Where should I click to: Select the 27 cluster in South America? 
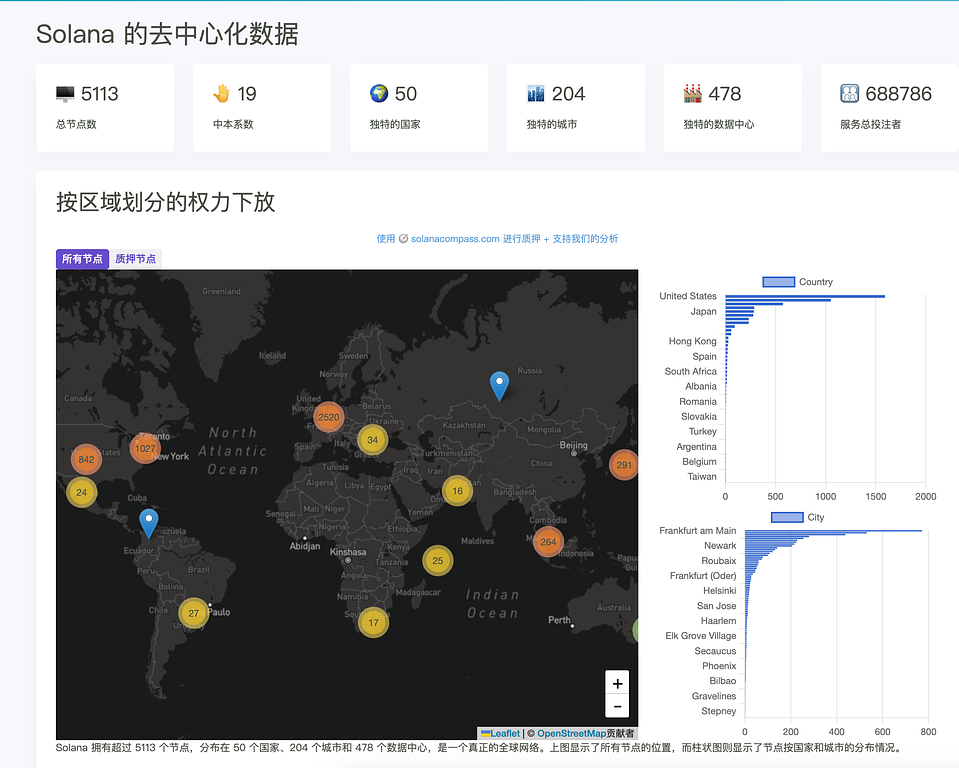[194, 613]
